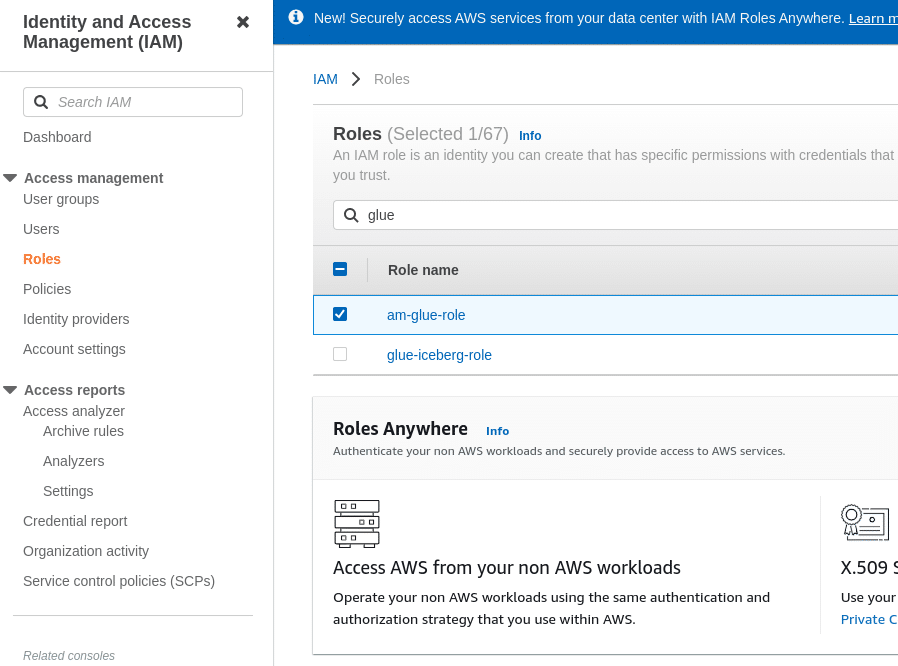View the Credential report
Viewport: 898px width, 666px height.
point(75,521)
